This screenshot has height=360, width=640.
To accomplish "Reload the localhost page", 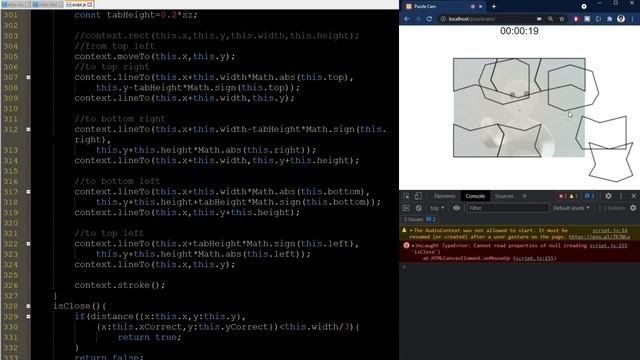I will (x=429, y=19).
